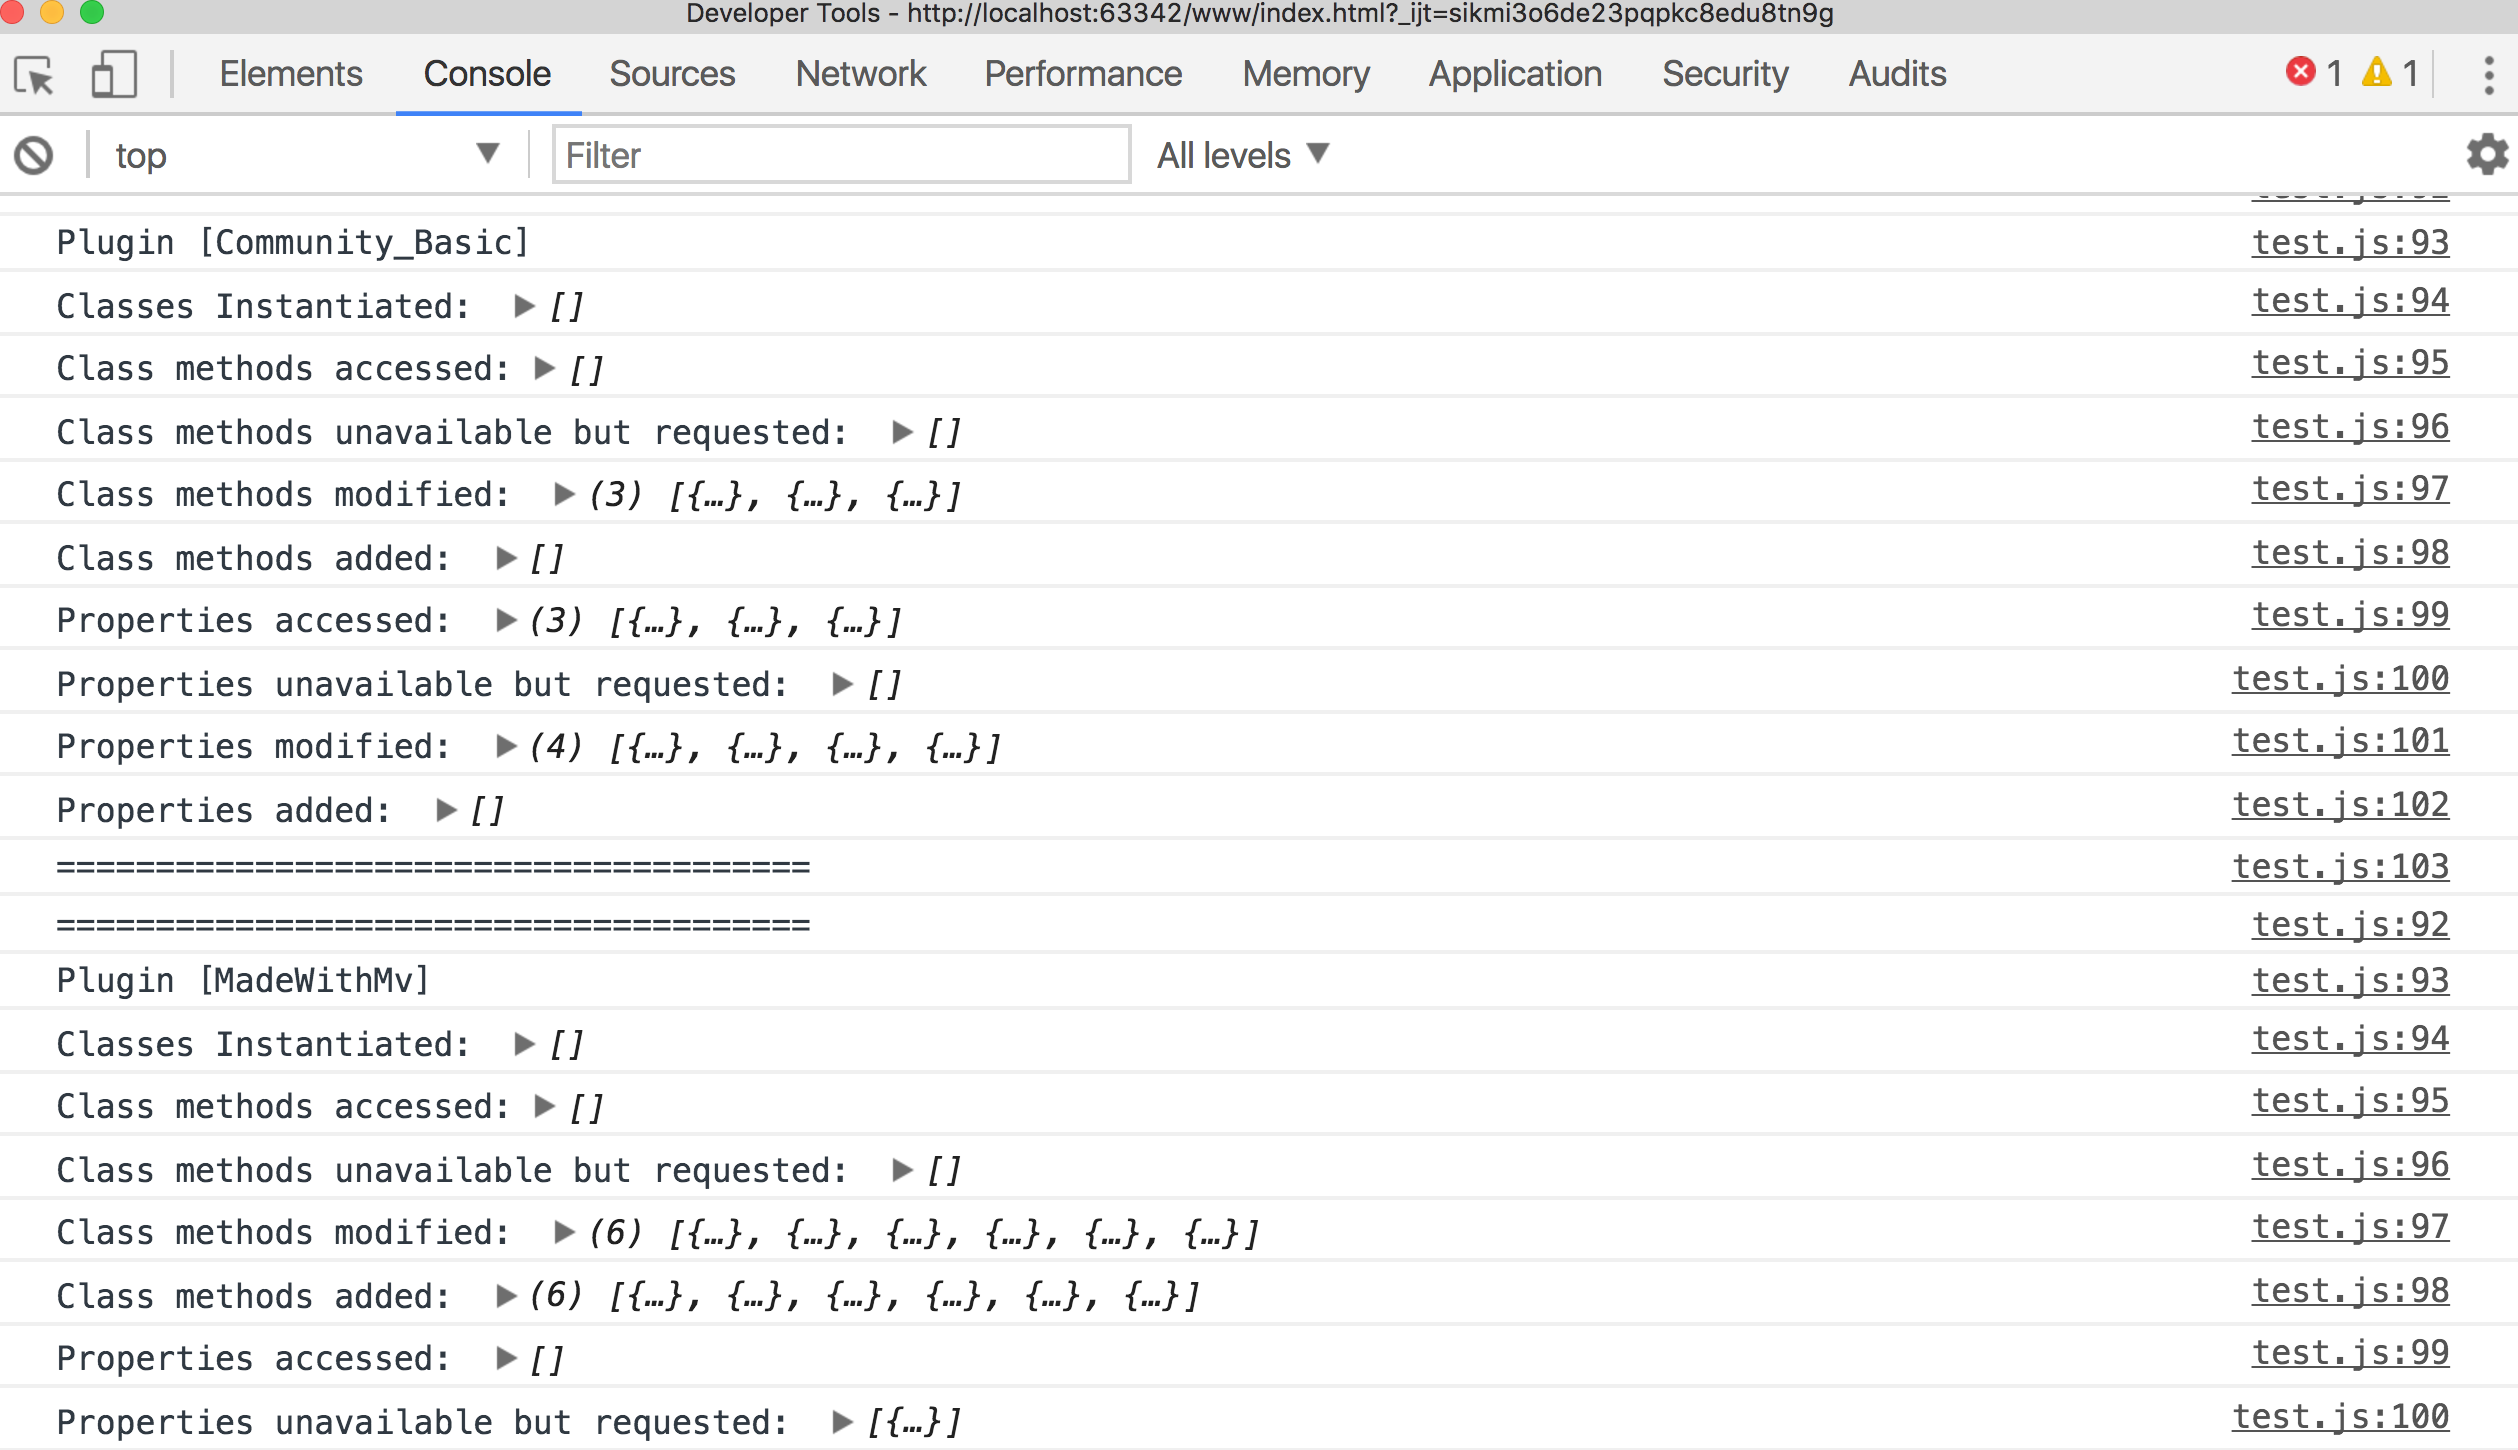
Task: Open DevTools settings gear
Action: click(2487, 154)
